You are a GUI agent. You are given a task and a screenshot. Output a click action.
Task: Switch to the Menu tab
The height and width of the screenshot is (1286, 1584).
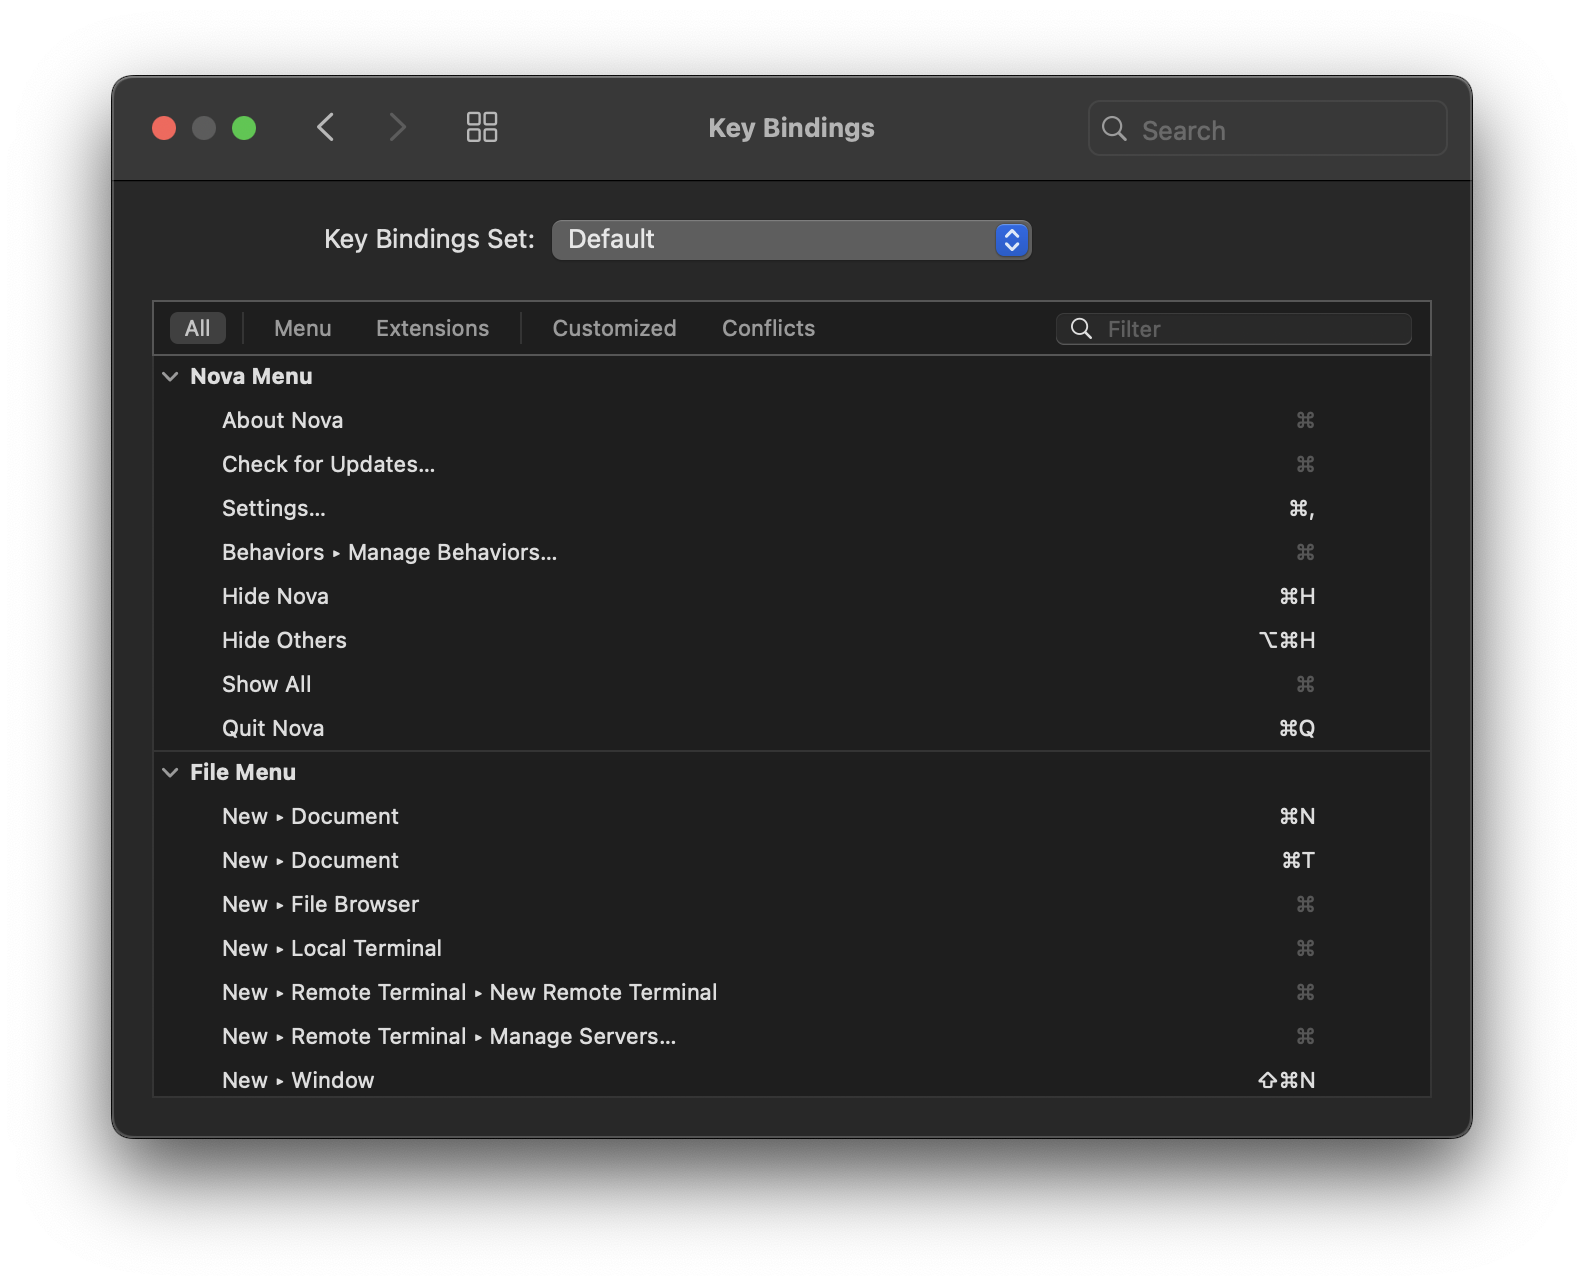tap(302, 328)
